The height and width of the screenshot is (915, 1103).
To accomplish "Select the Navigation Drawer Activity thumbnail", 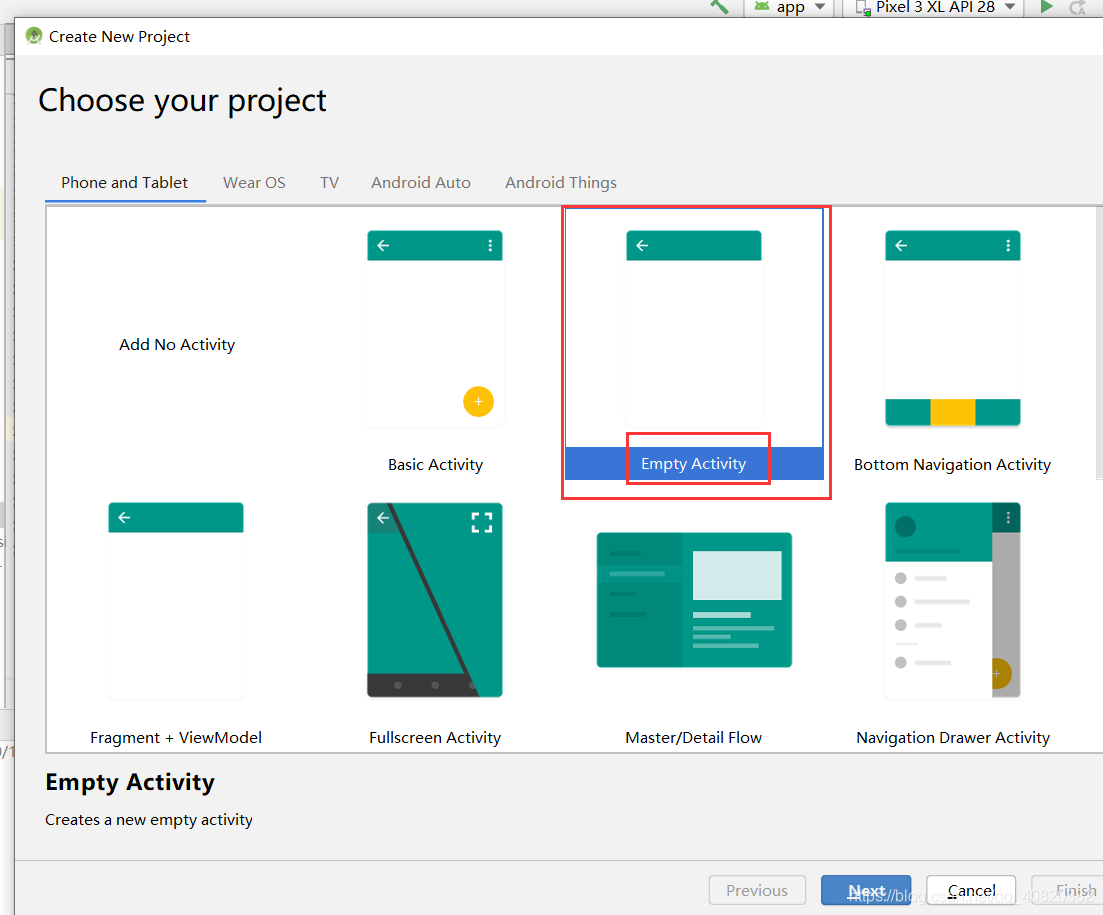I will [x=952, y=600].
